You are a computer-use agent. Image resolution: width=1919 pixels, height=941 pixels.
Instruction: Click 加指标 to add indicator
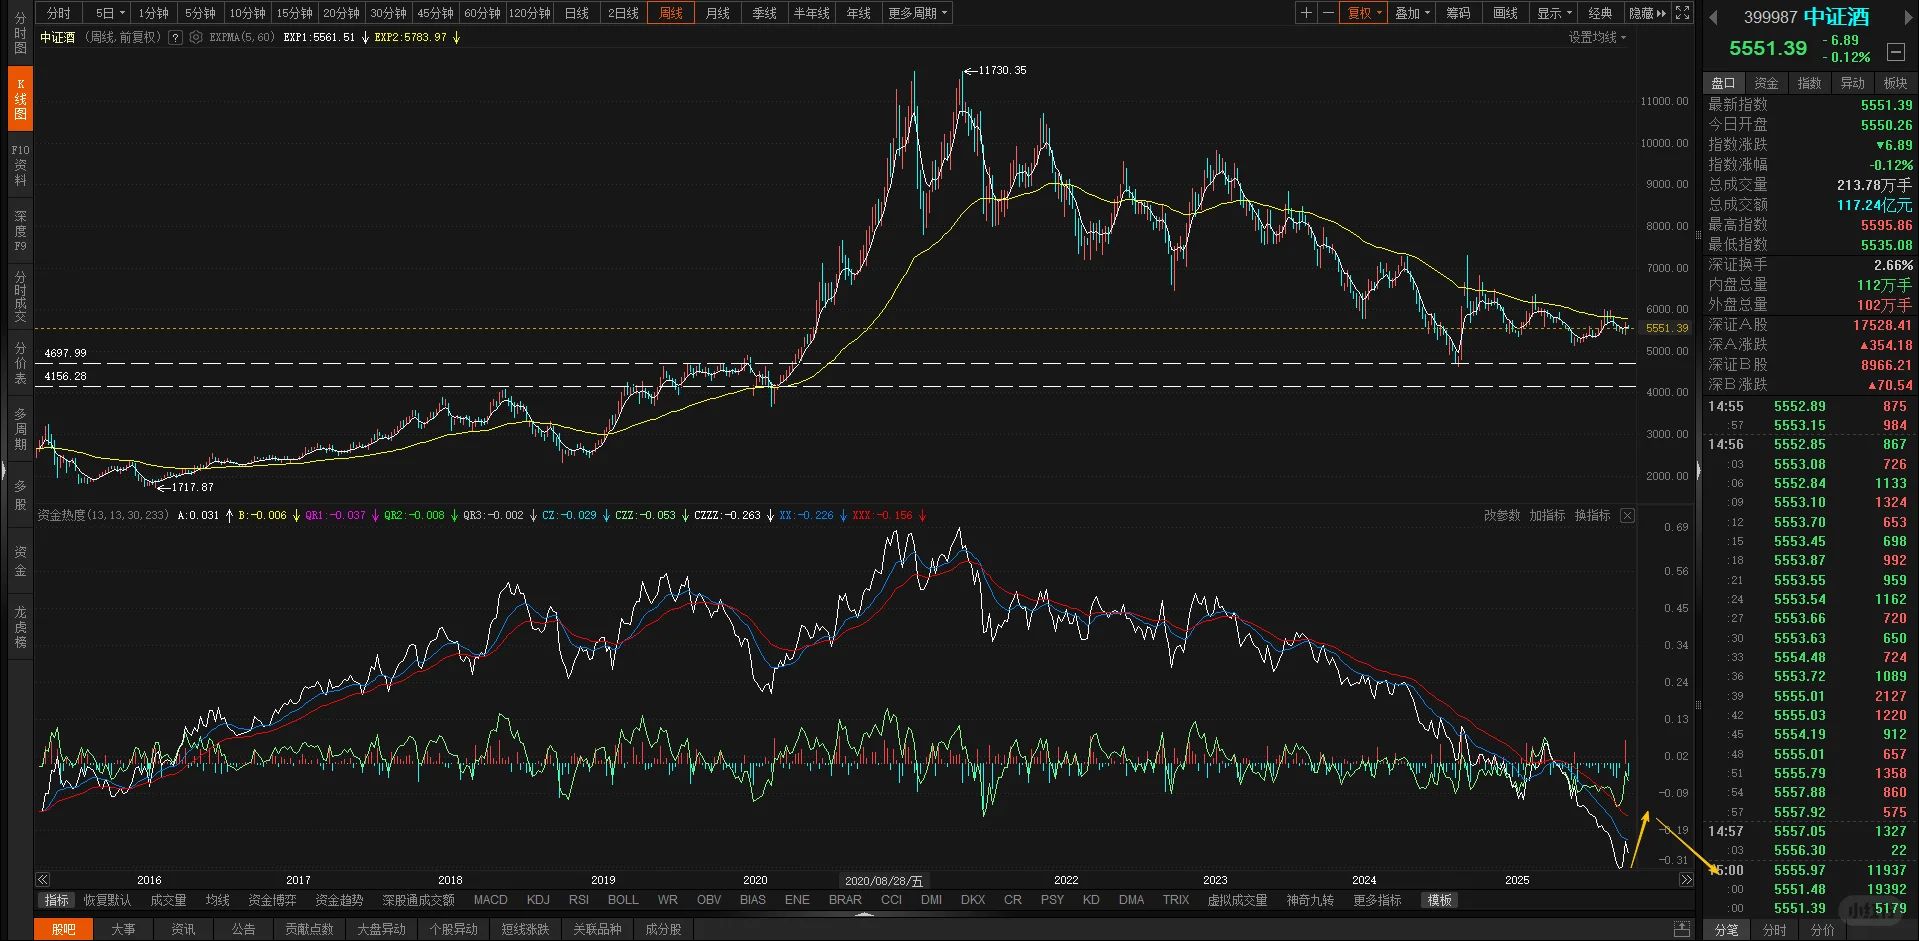(x=1547, y=515)
